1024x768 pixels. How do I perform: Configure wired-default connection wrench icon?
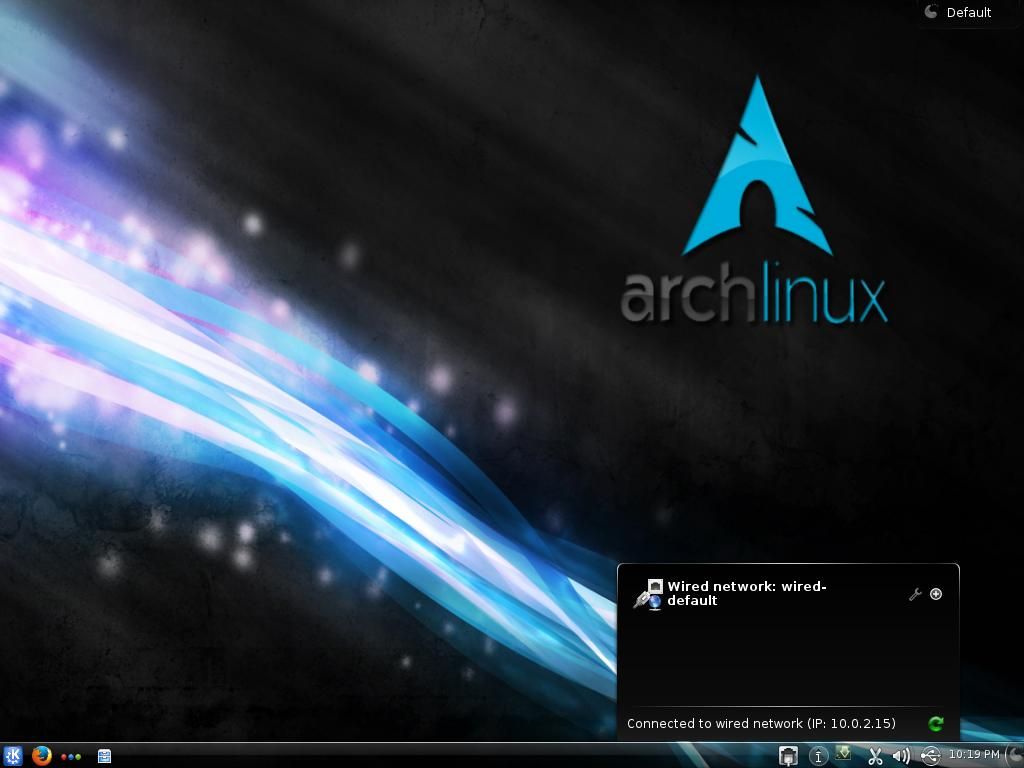point(915,594)
